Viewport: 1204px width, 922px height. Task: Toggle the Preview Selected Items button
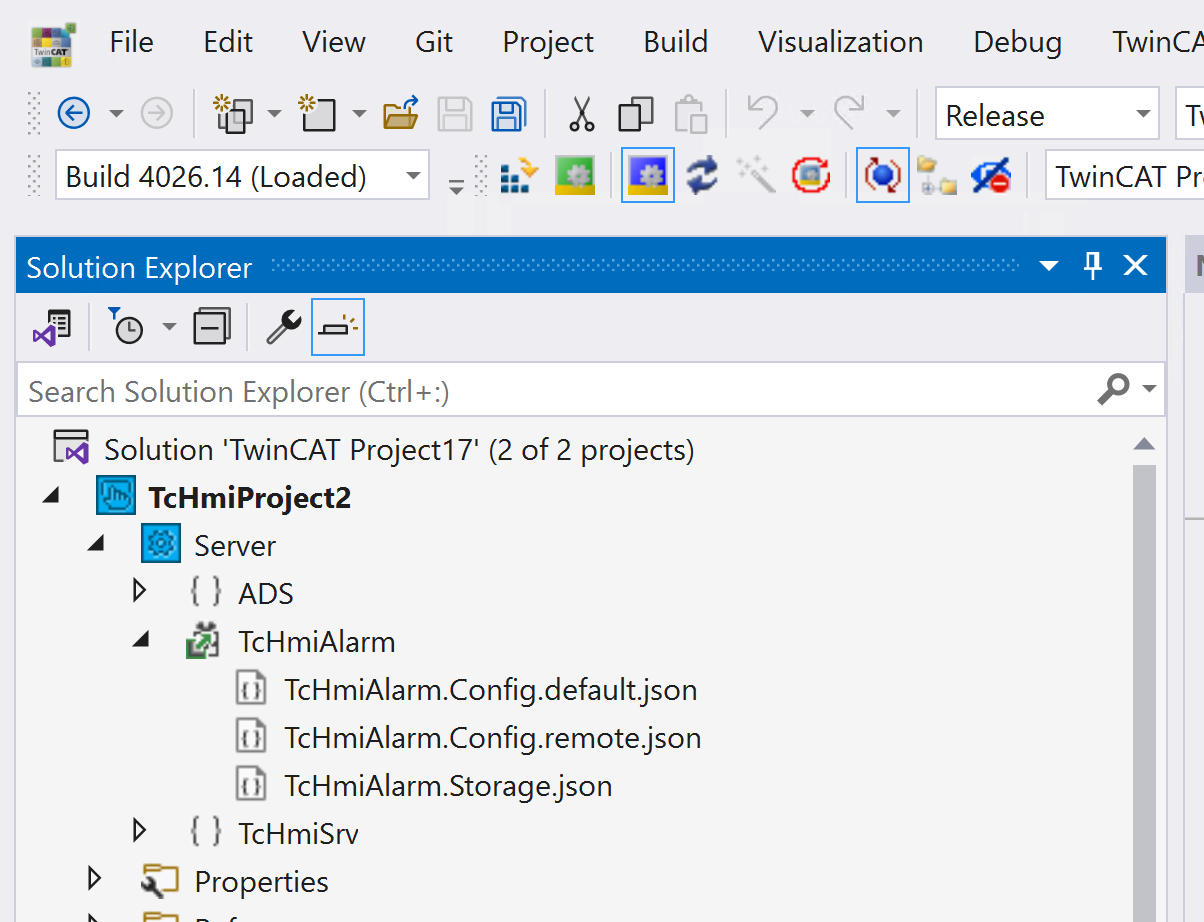338,327
